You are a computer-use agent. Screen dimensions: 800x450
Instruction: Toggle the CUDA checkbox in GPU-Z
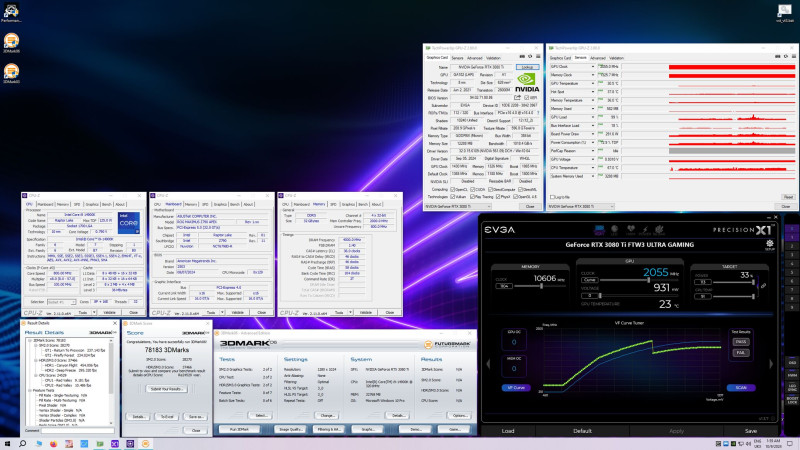(x=473, y=189)
